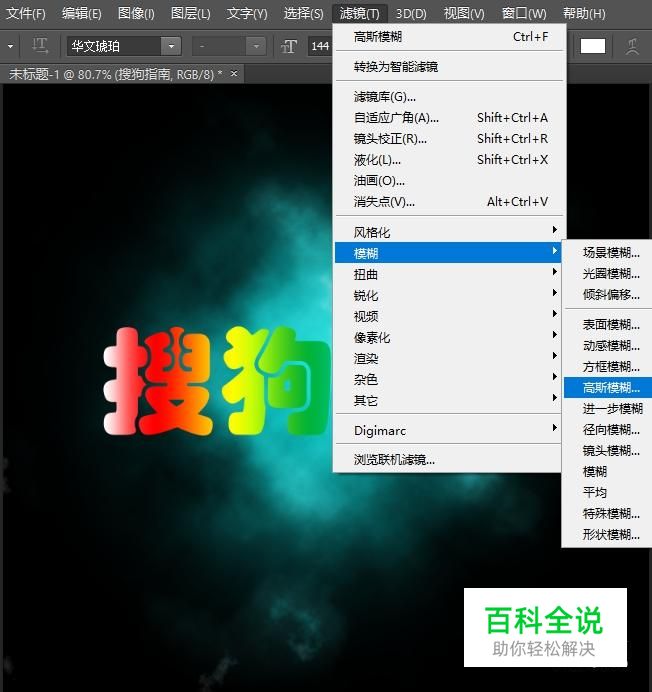652x692 pixels.
Task: Open the 视图(V) menu
Action: tap(464, 13)
